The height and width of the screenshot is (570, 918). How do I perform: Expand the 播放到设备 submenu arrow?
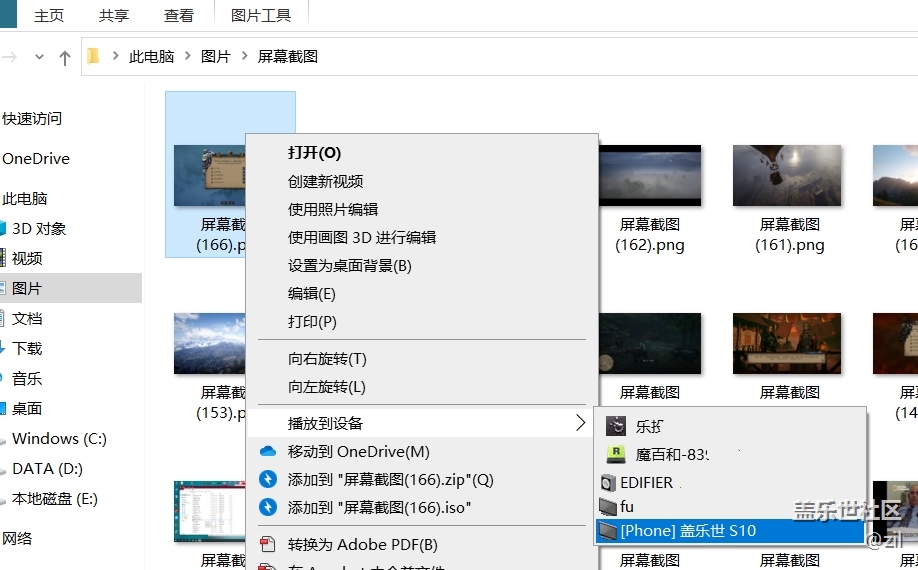(x=580, y=423)
